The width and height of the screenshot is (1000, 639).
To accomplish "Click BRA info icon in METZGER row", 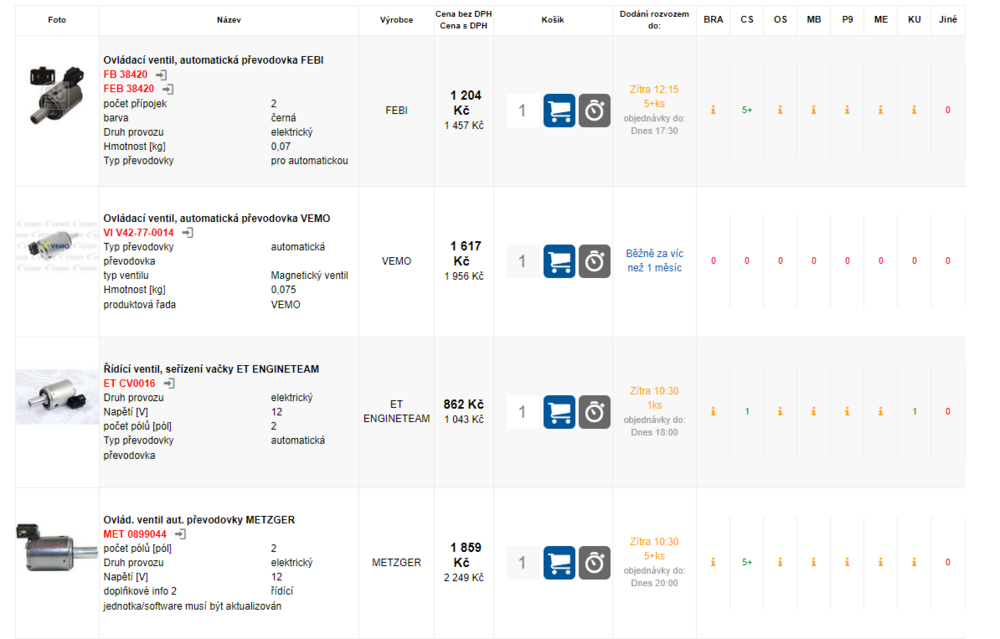I will pyautogui.click(x=713, y=562).
